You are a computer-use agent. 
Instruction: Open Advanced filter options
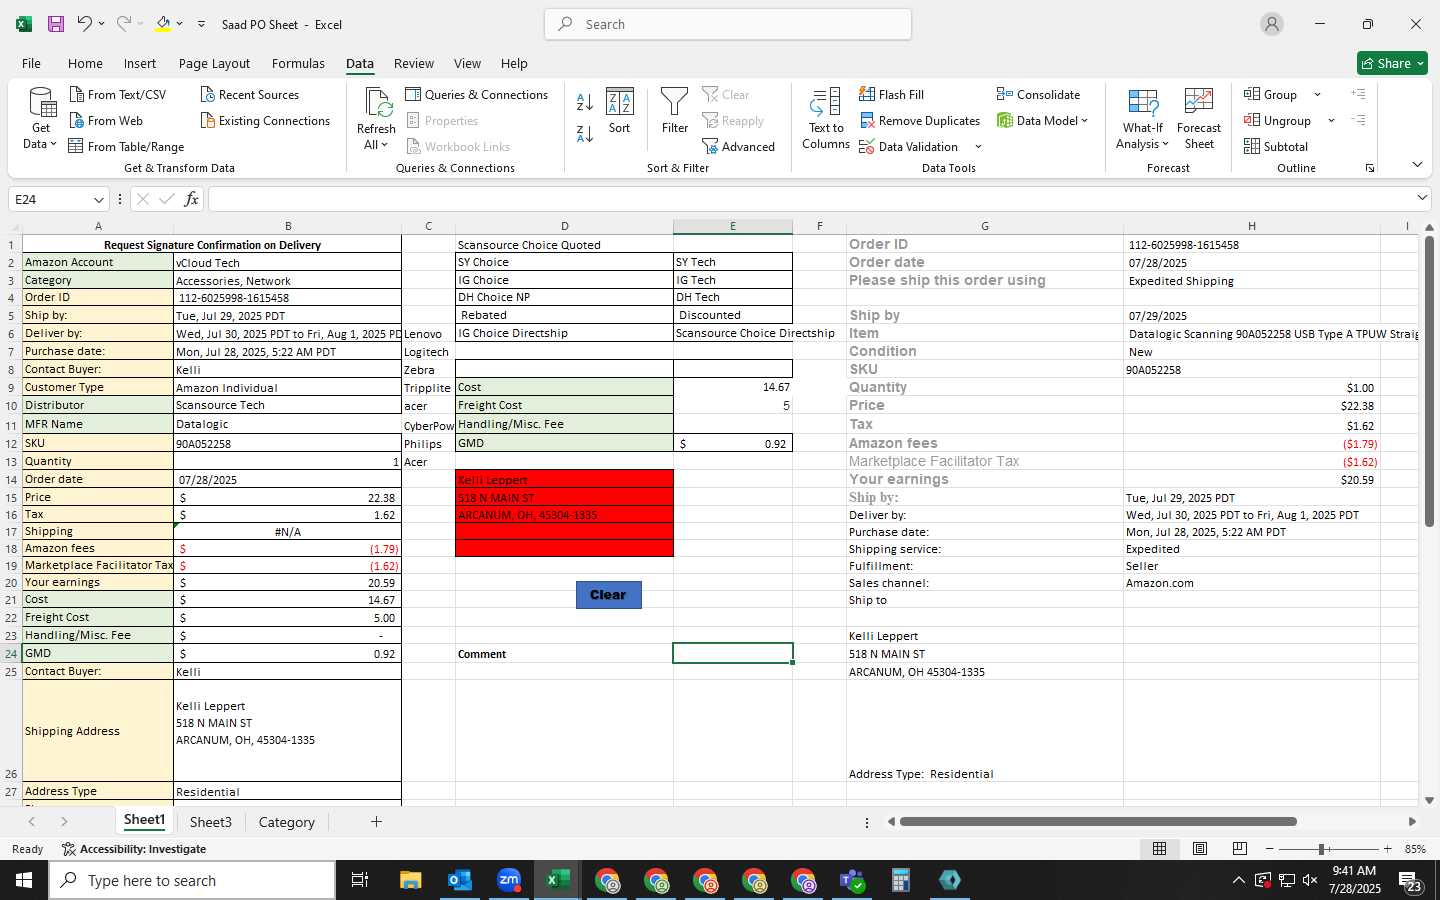(738, 147)
